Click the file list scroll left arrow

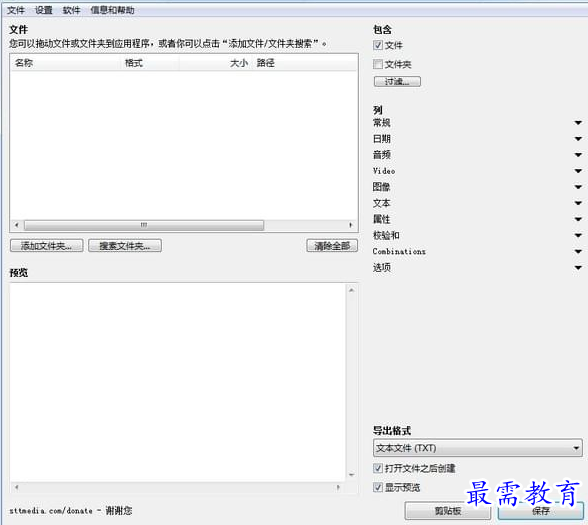[x=16, y=225]
